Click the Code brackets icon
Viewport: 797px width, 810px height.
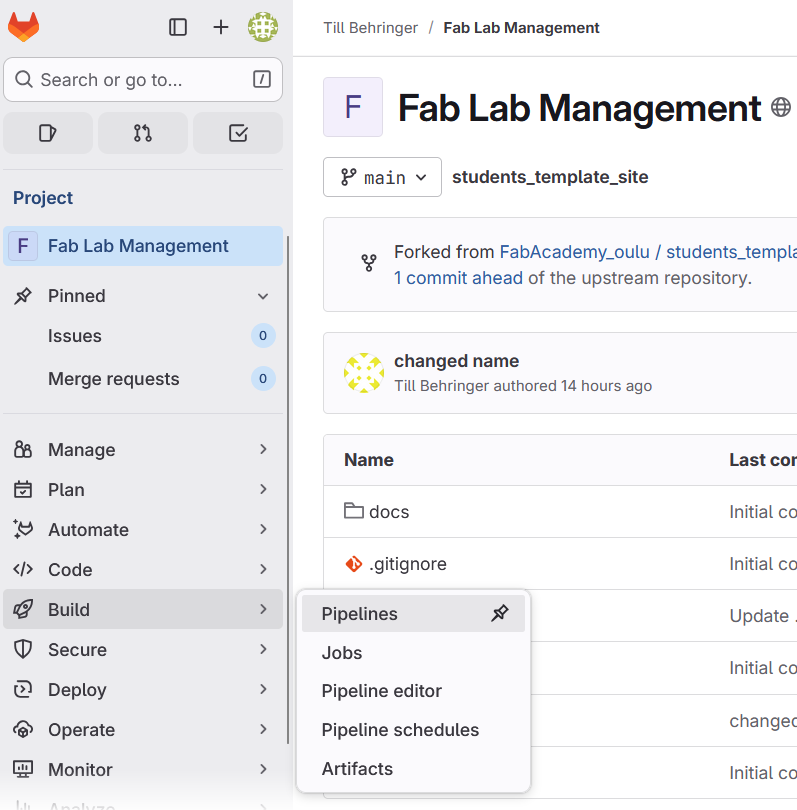click(23, 570)
